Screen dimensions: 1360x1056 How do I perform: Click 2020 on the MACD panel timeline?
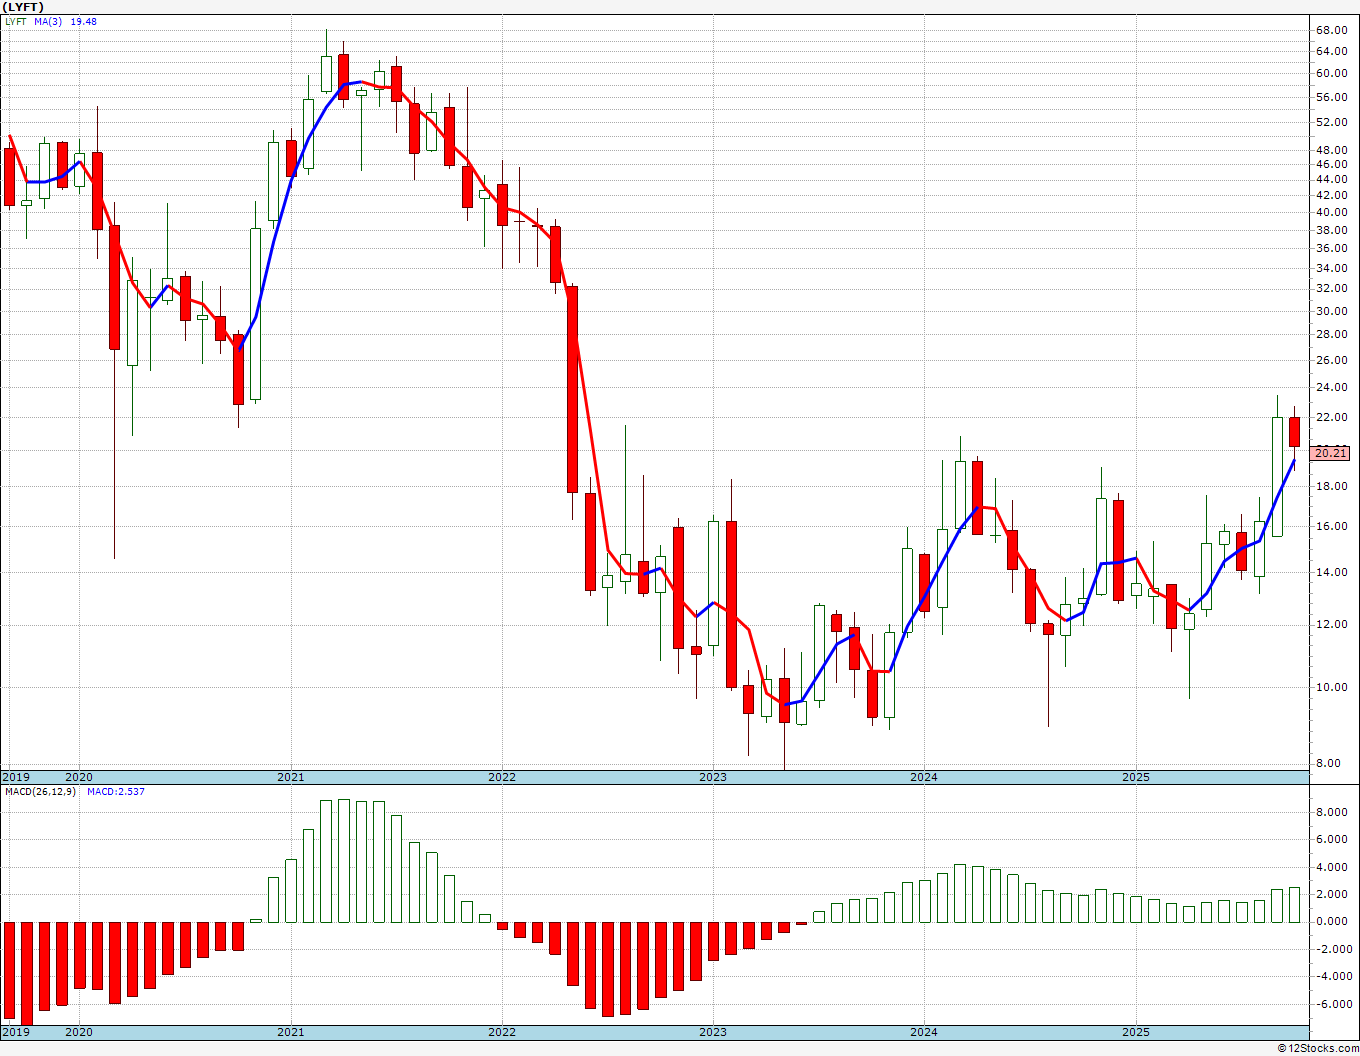(x=79, y=1032)
